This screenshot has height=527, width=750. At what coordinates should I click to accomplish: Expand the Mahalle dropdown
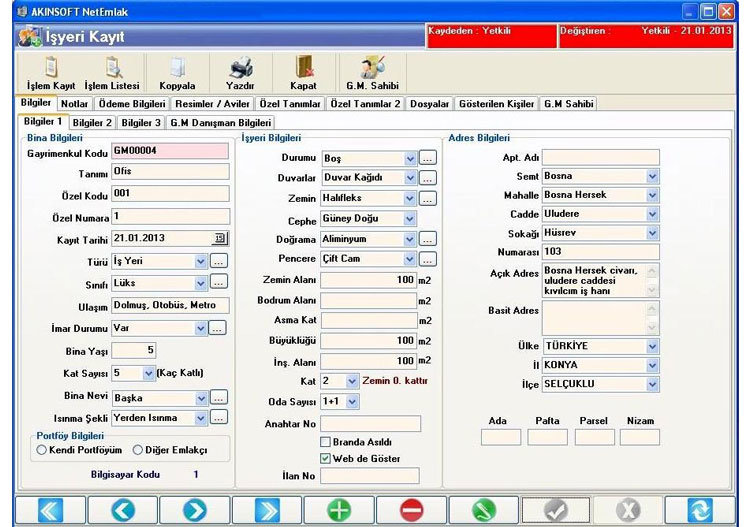(652, 195)
